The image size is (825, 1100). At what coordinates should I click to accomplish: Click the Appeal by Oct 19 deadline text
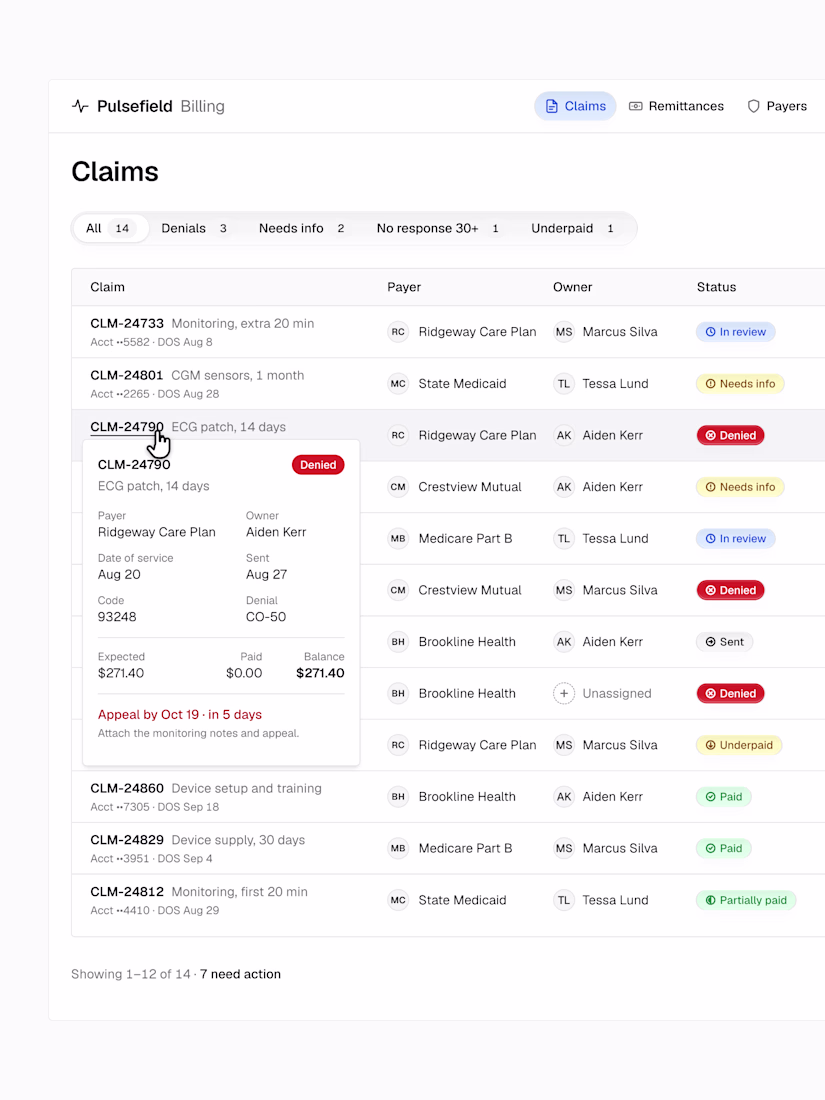click(180, 714)
